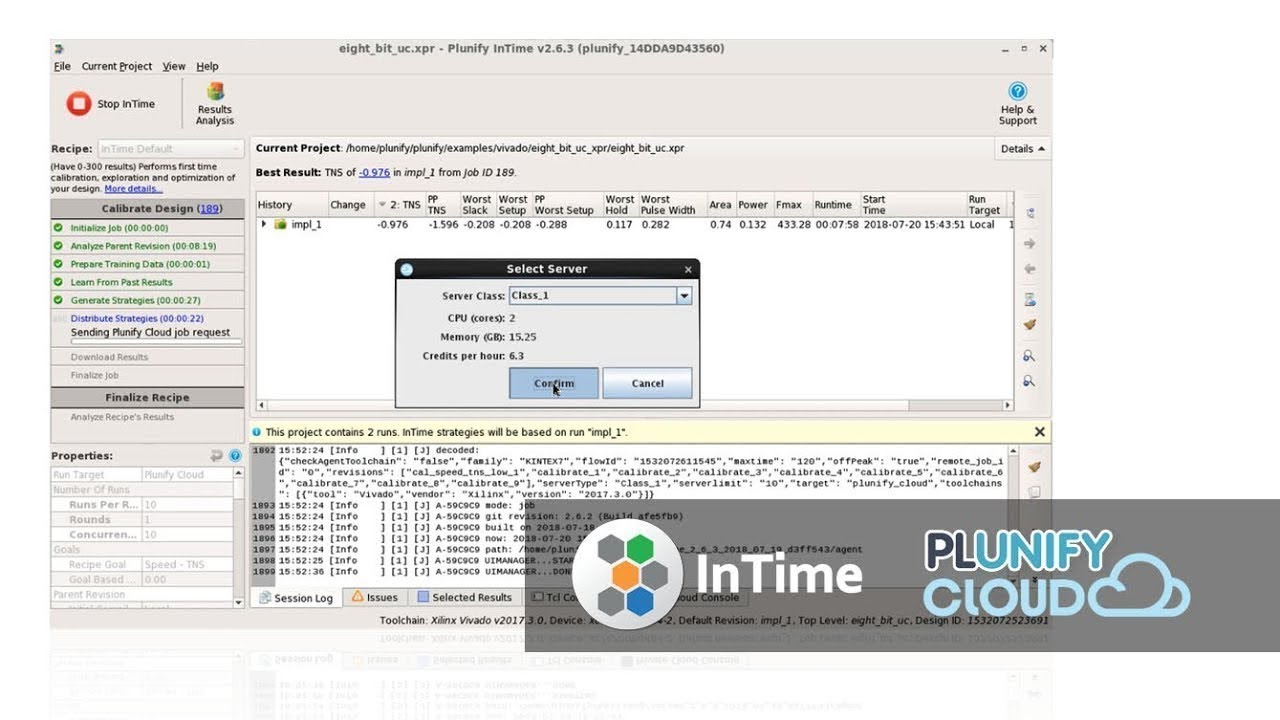Click the green check beside Initialize Job
The width and height of the screenshot is (1280, 720).
pyautogui.click(x=59, y=227)
